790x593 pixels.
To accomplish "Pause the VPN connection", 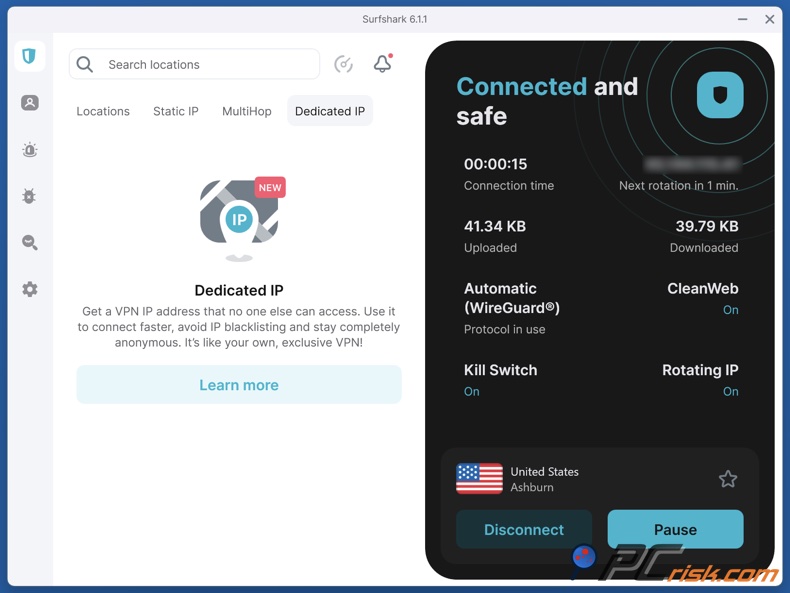I will pyautogui.click(x=675, y=529).
